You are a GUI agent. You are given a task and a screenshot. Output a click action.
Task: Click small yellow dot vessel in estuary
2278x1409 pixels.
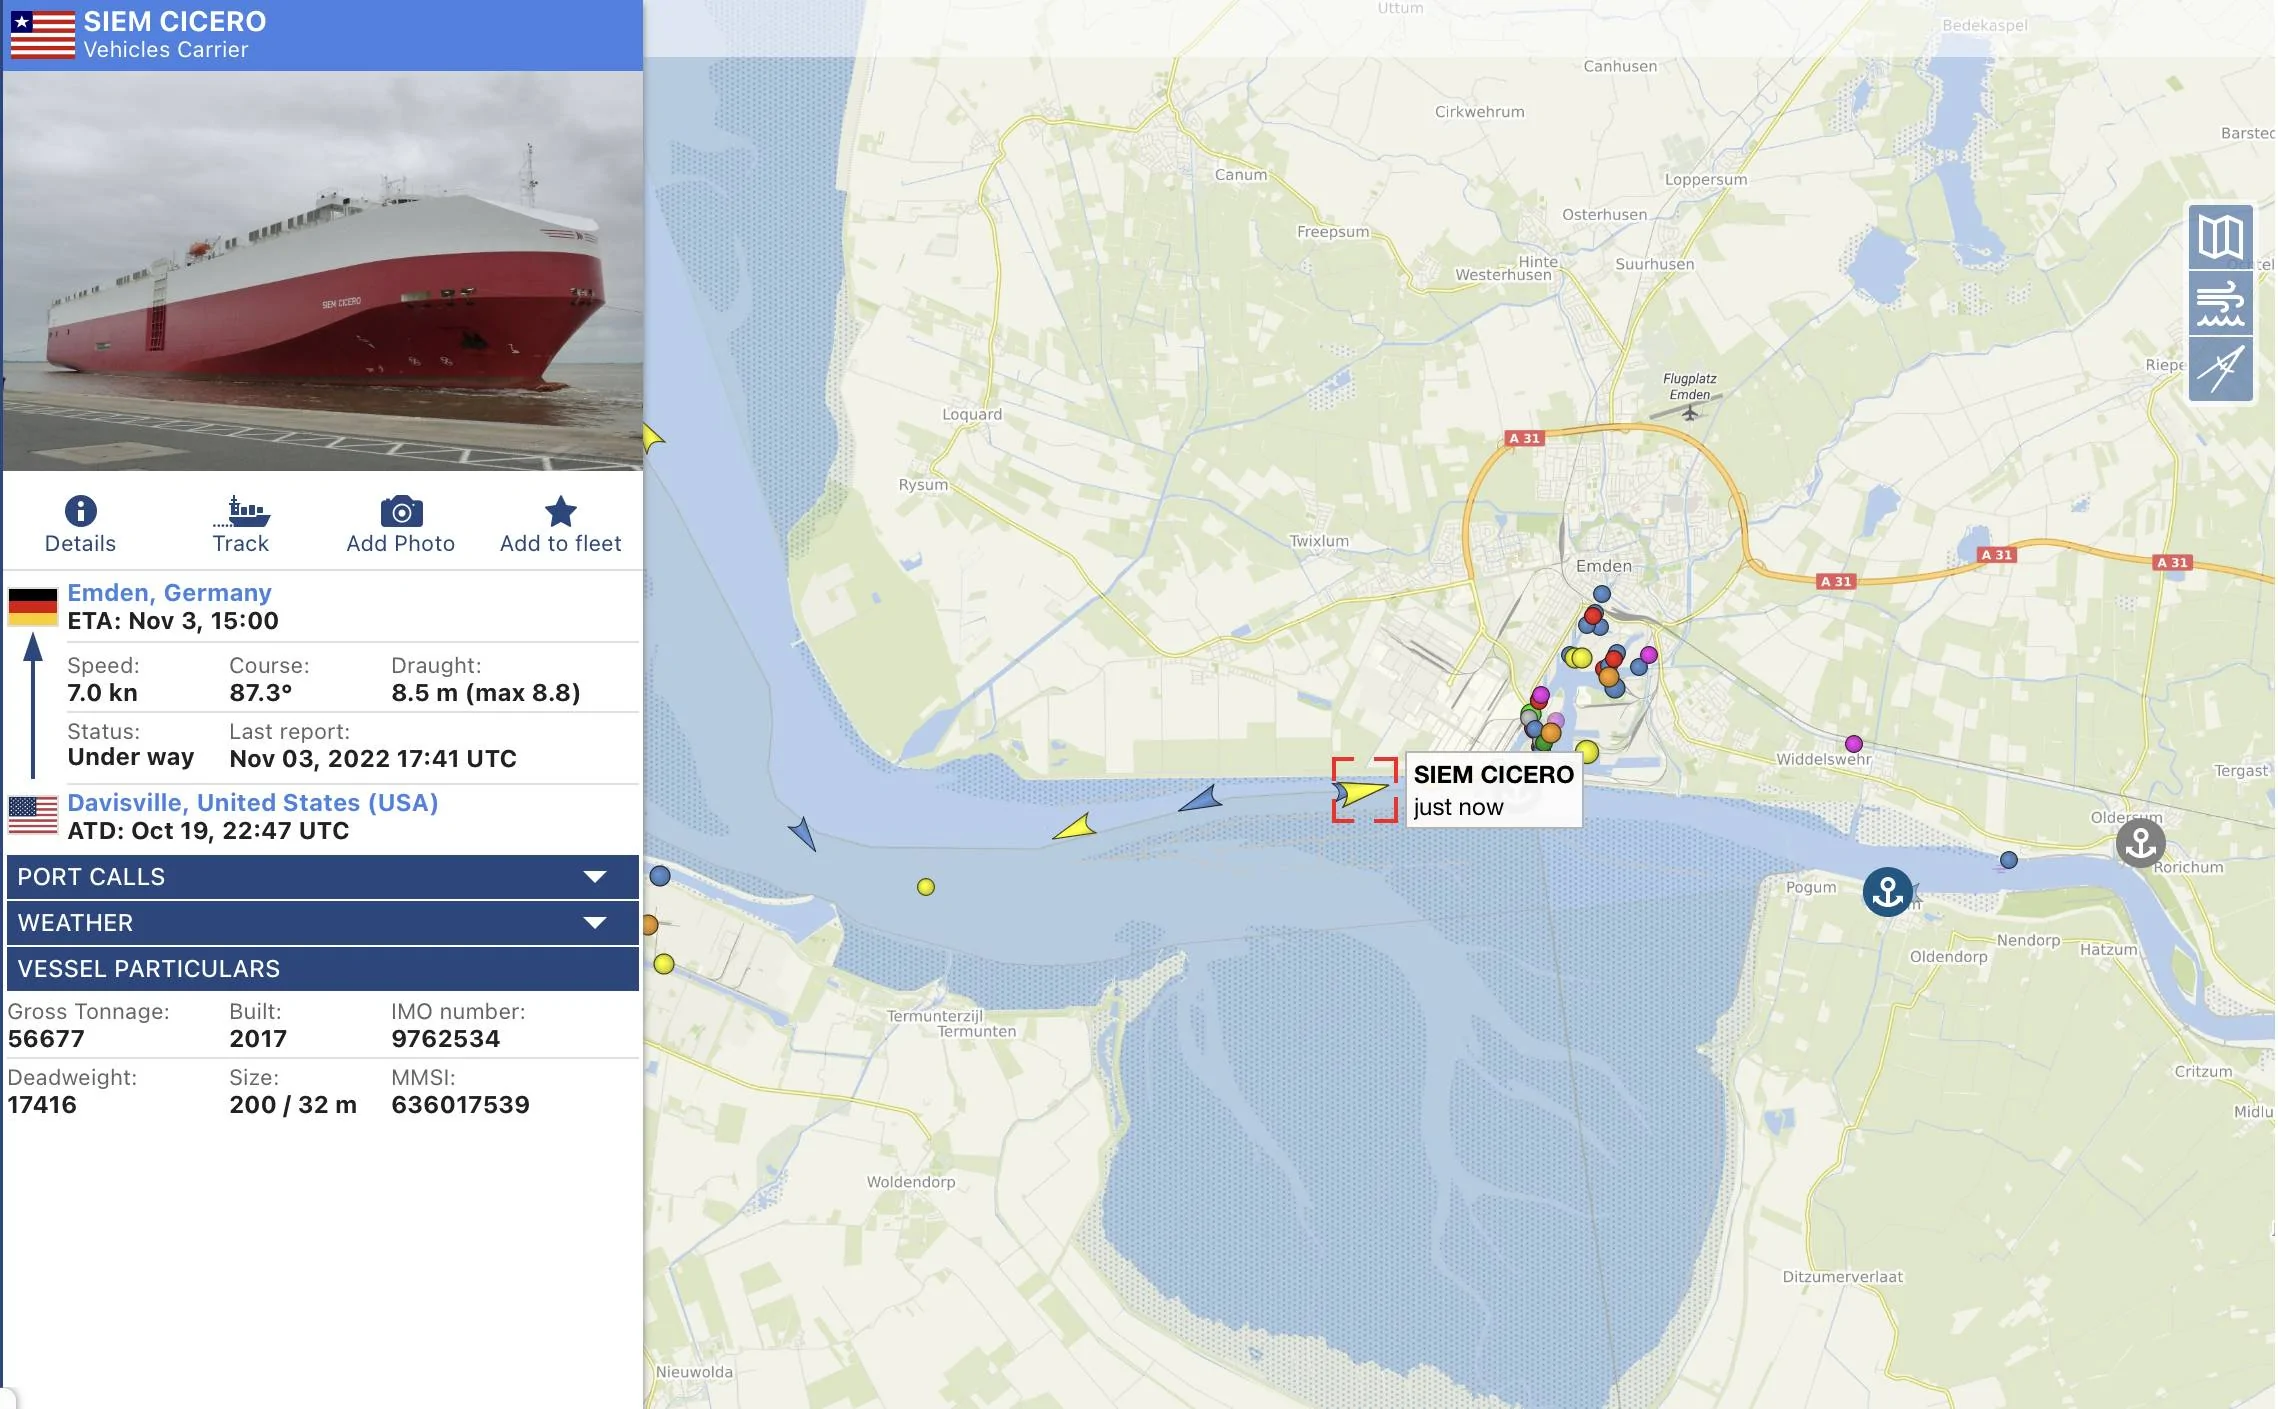coord(926,887)
